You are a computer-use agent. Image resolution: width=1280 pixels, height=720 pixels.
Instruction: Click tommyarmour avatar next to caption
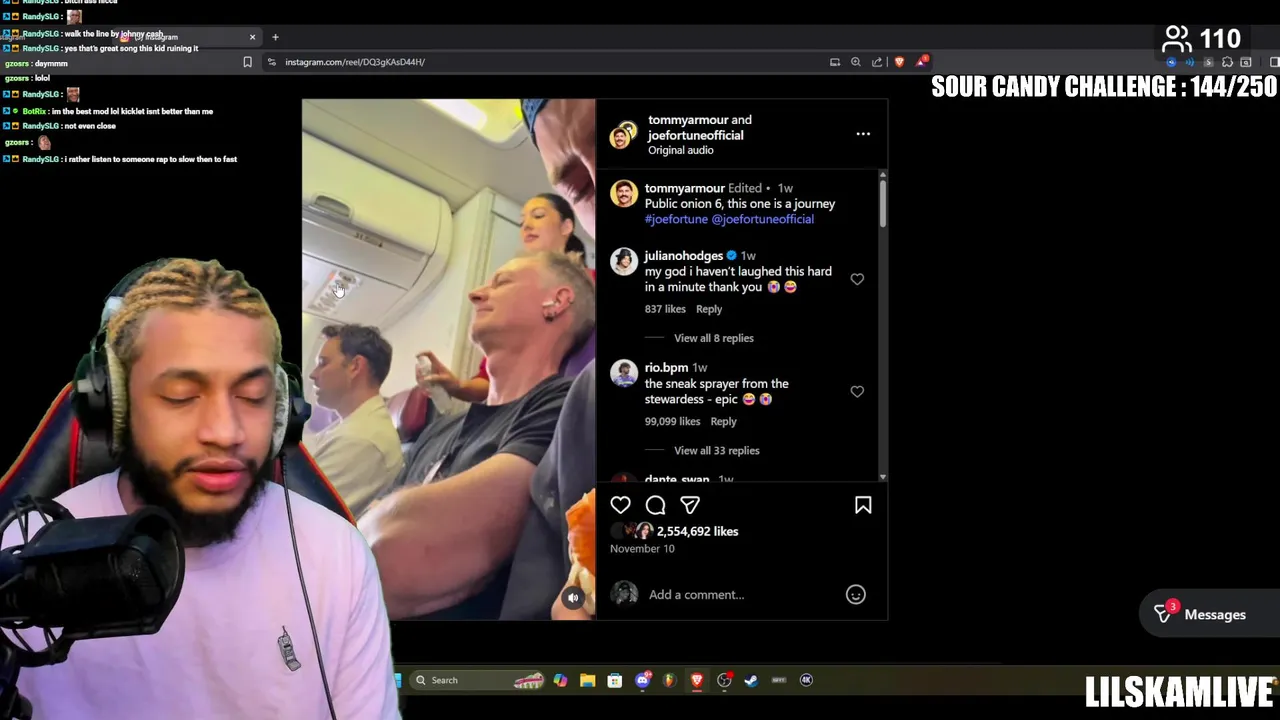click(624, 193)
